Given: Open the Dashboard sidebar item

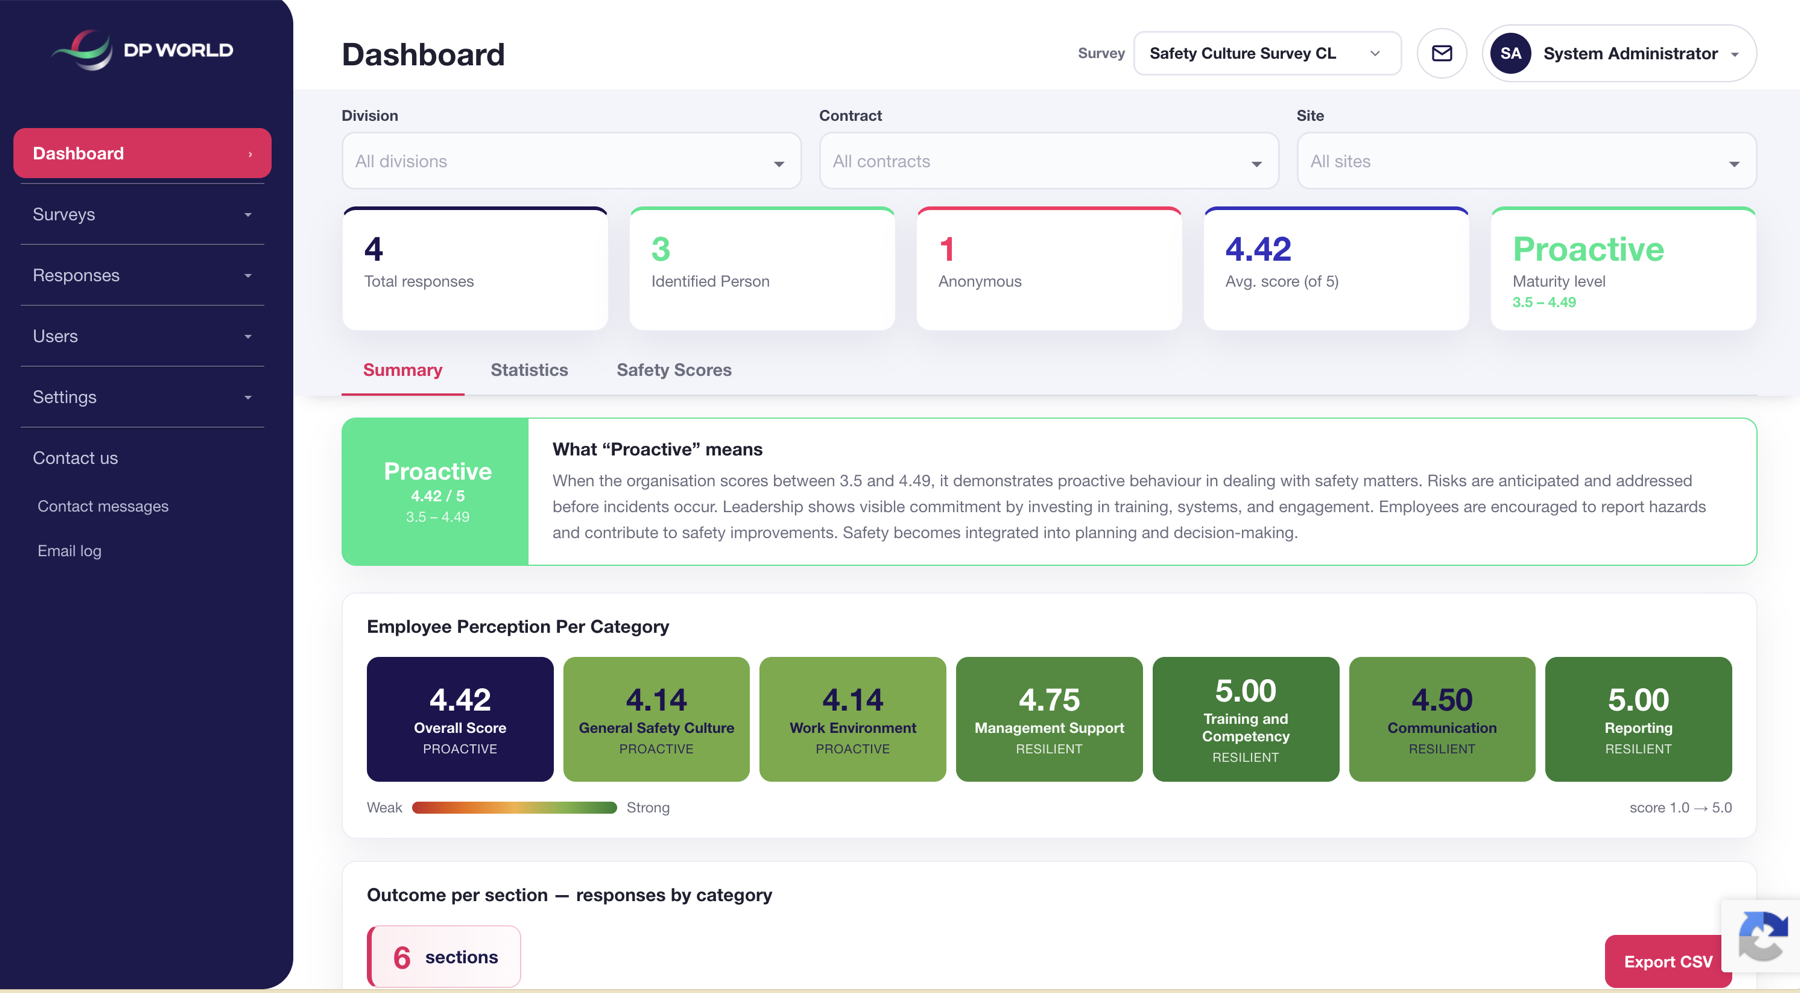Looking at the screenshot, I should pos(142,153).
